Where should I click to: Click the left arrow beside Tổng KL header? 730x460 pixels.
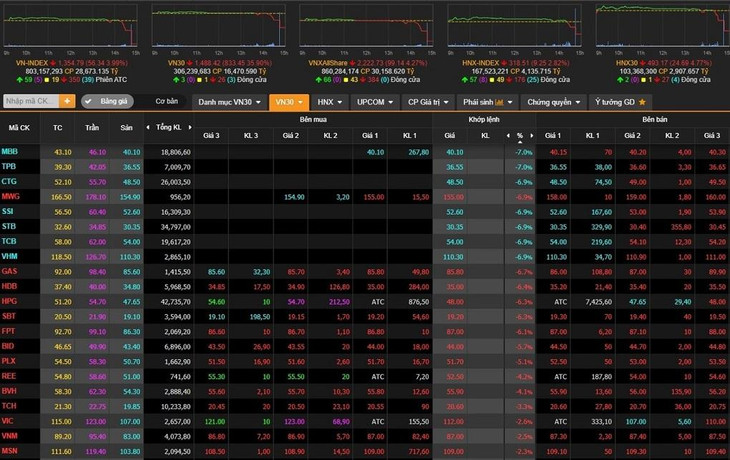[148, 127]
